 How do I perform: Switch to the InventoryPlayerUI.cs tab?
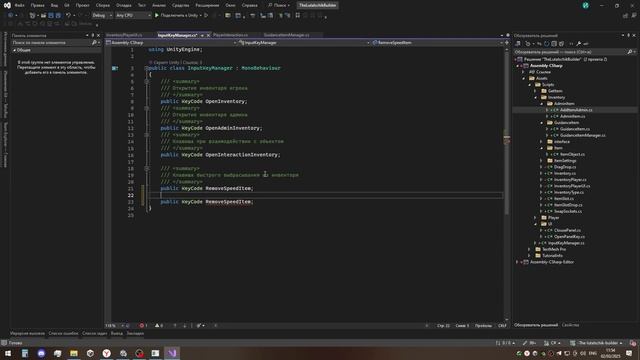point(124,36)
